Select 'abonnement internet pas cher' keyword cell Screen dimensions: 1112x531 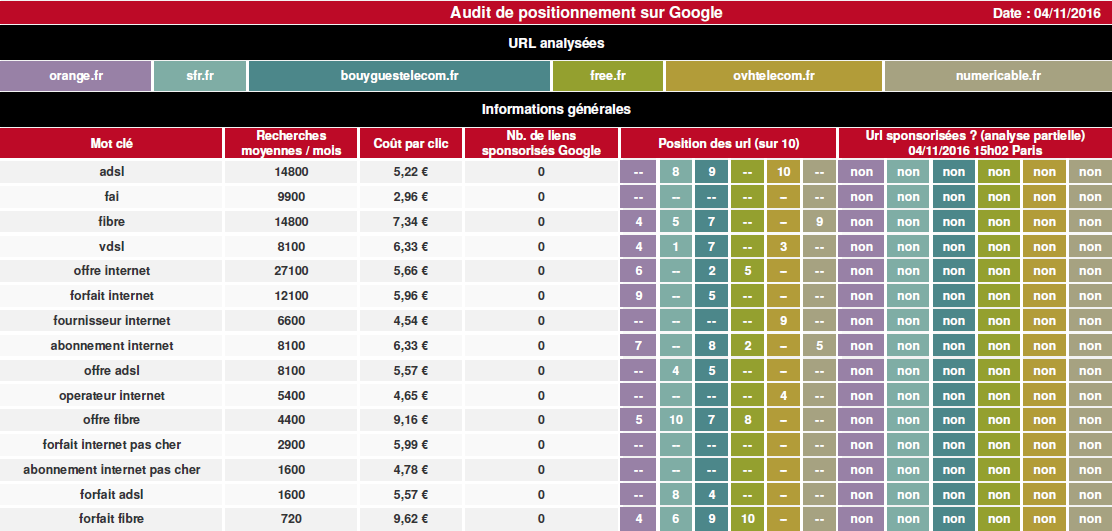pos(111,469)
